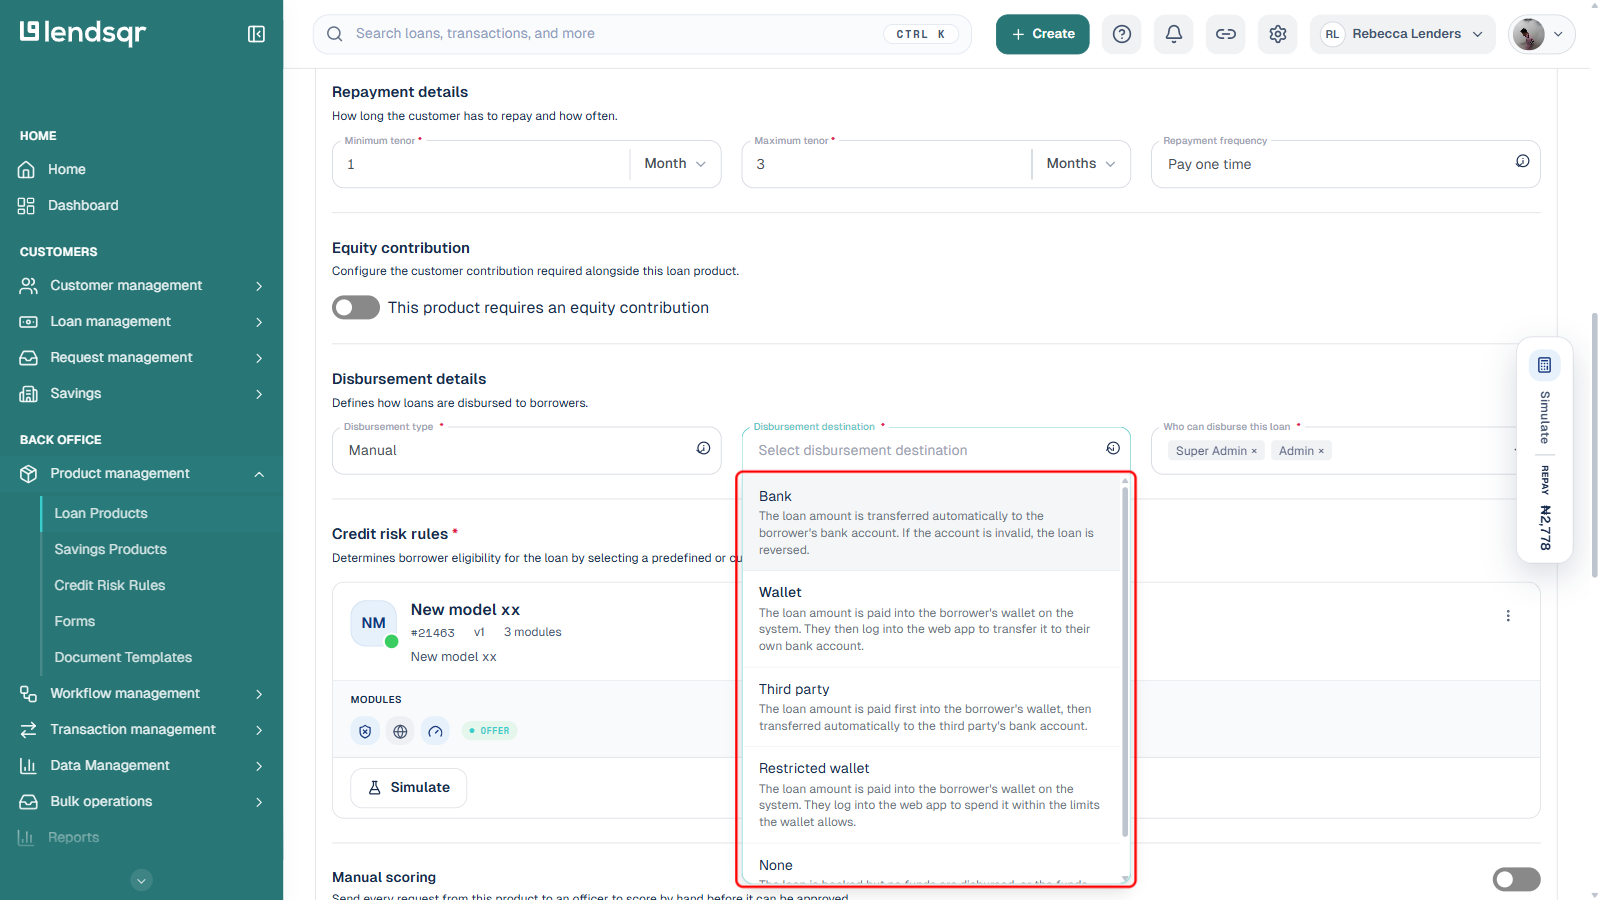Open the maximum tenor Months dropdown
Image resolution: width=1600 pixels, height=900 pixels.
point(1080,164)
